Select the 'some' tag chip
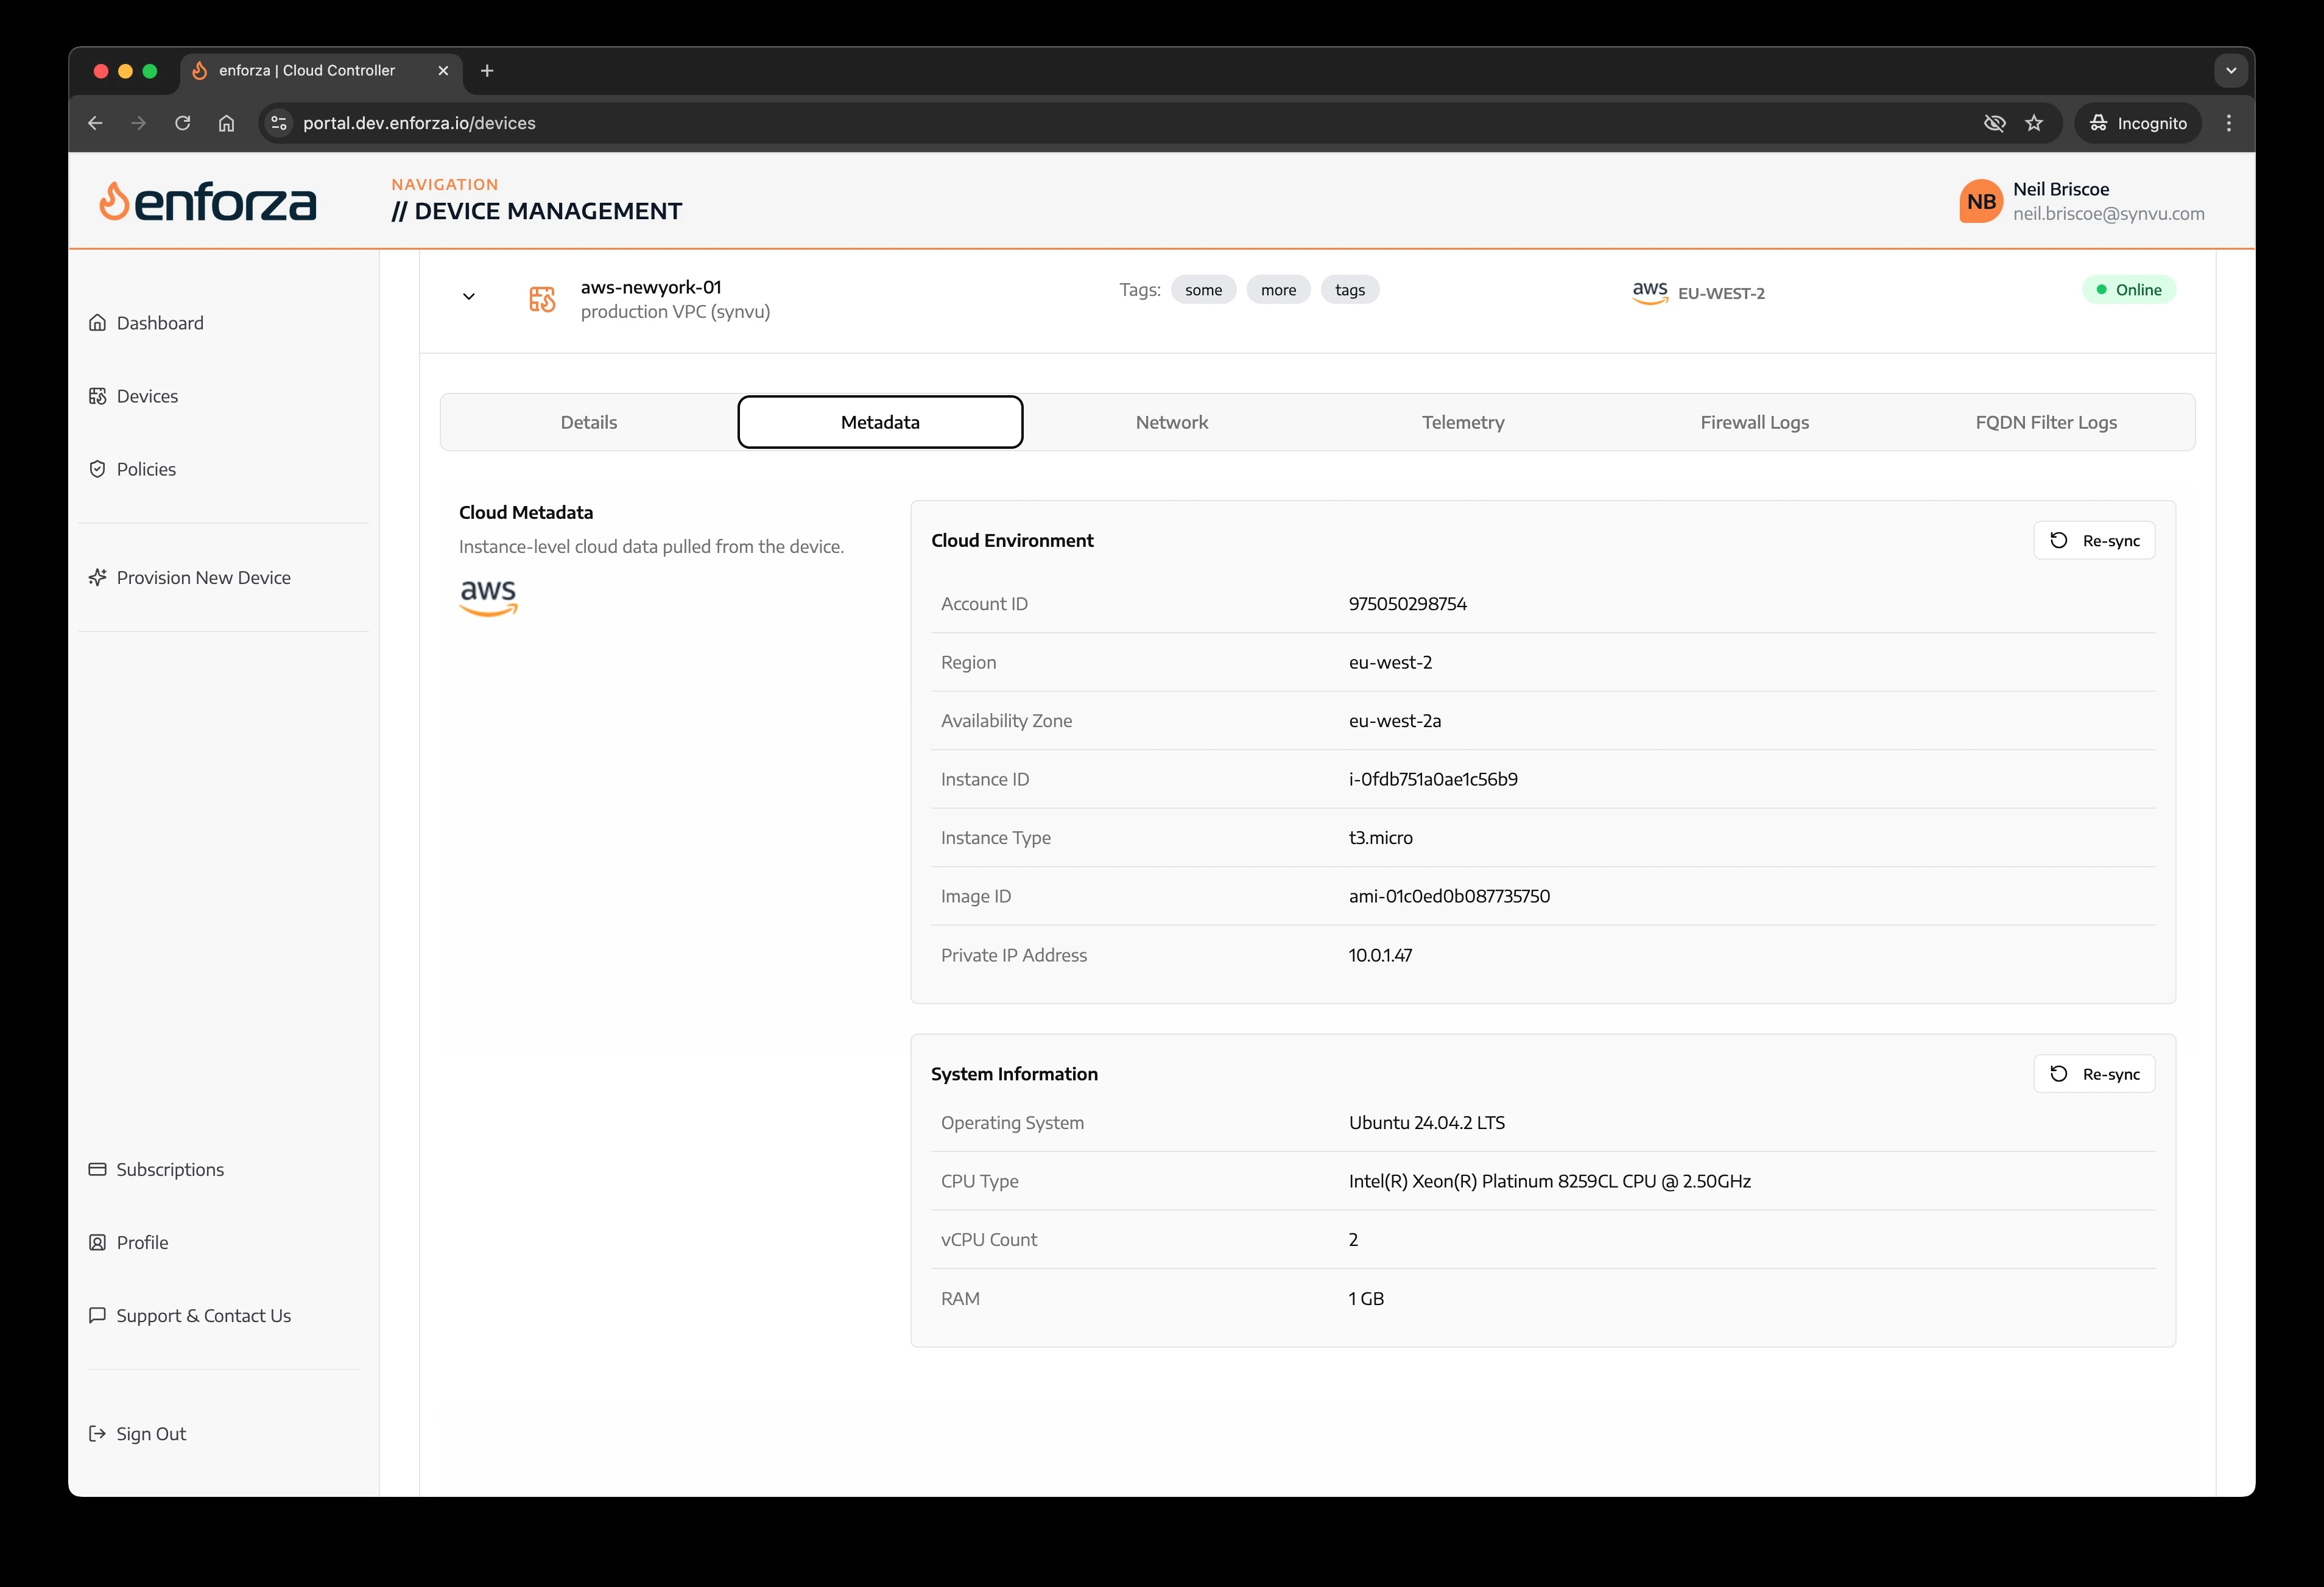 1203,289
